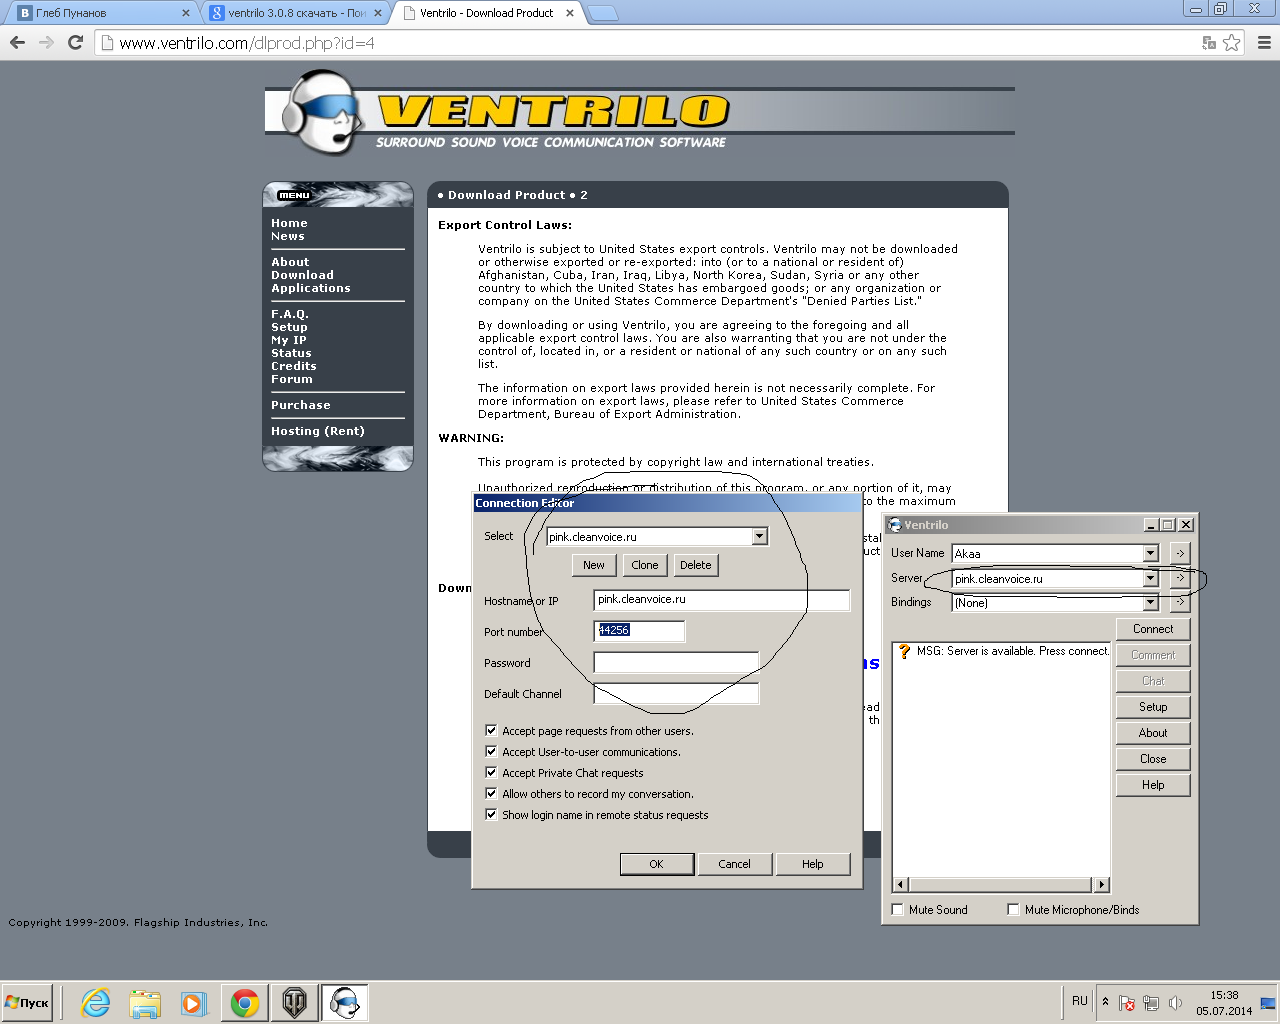Uncheck Accept Private Chat requests
Image resolution: width=1280 pixels, height=1024 pixels.
491,772
